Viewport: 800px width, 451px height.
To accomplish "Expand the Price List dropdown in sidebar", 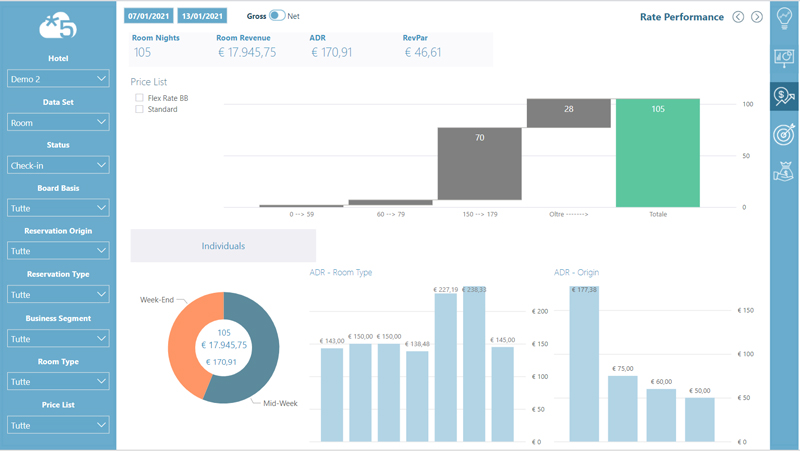I will 58,425.
